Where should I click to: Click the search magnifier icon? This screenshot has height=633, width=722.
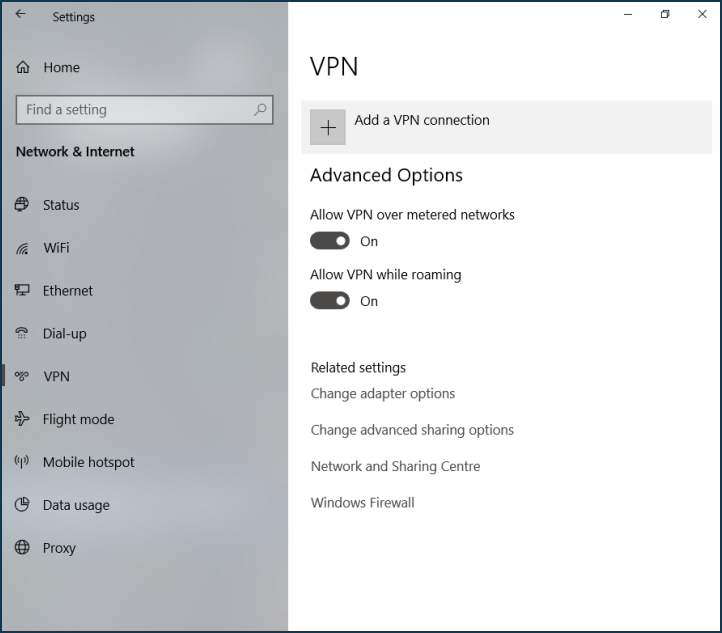click(x=261, y=110)
